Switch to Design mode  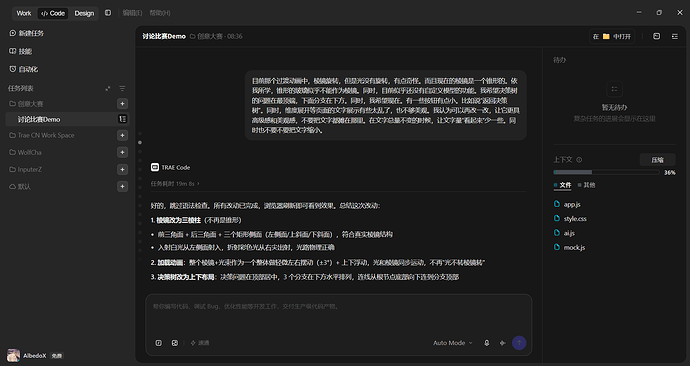[x=84, y=13]
